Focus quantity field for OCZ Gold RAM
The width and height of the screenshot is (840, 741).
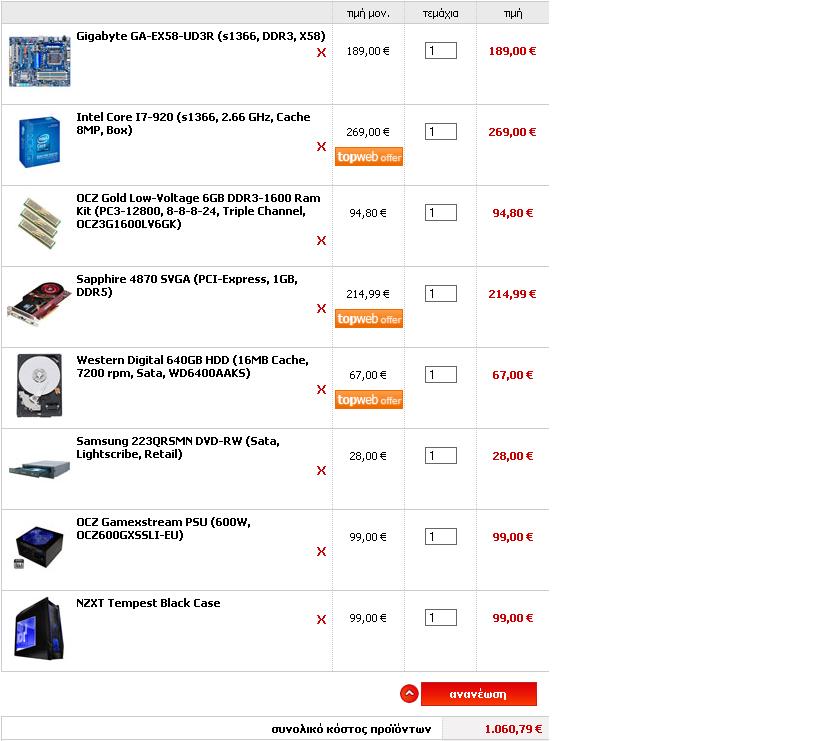click(x=440, y=213)
